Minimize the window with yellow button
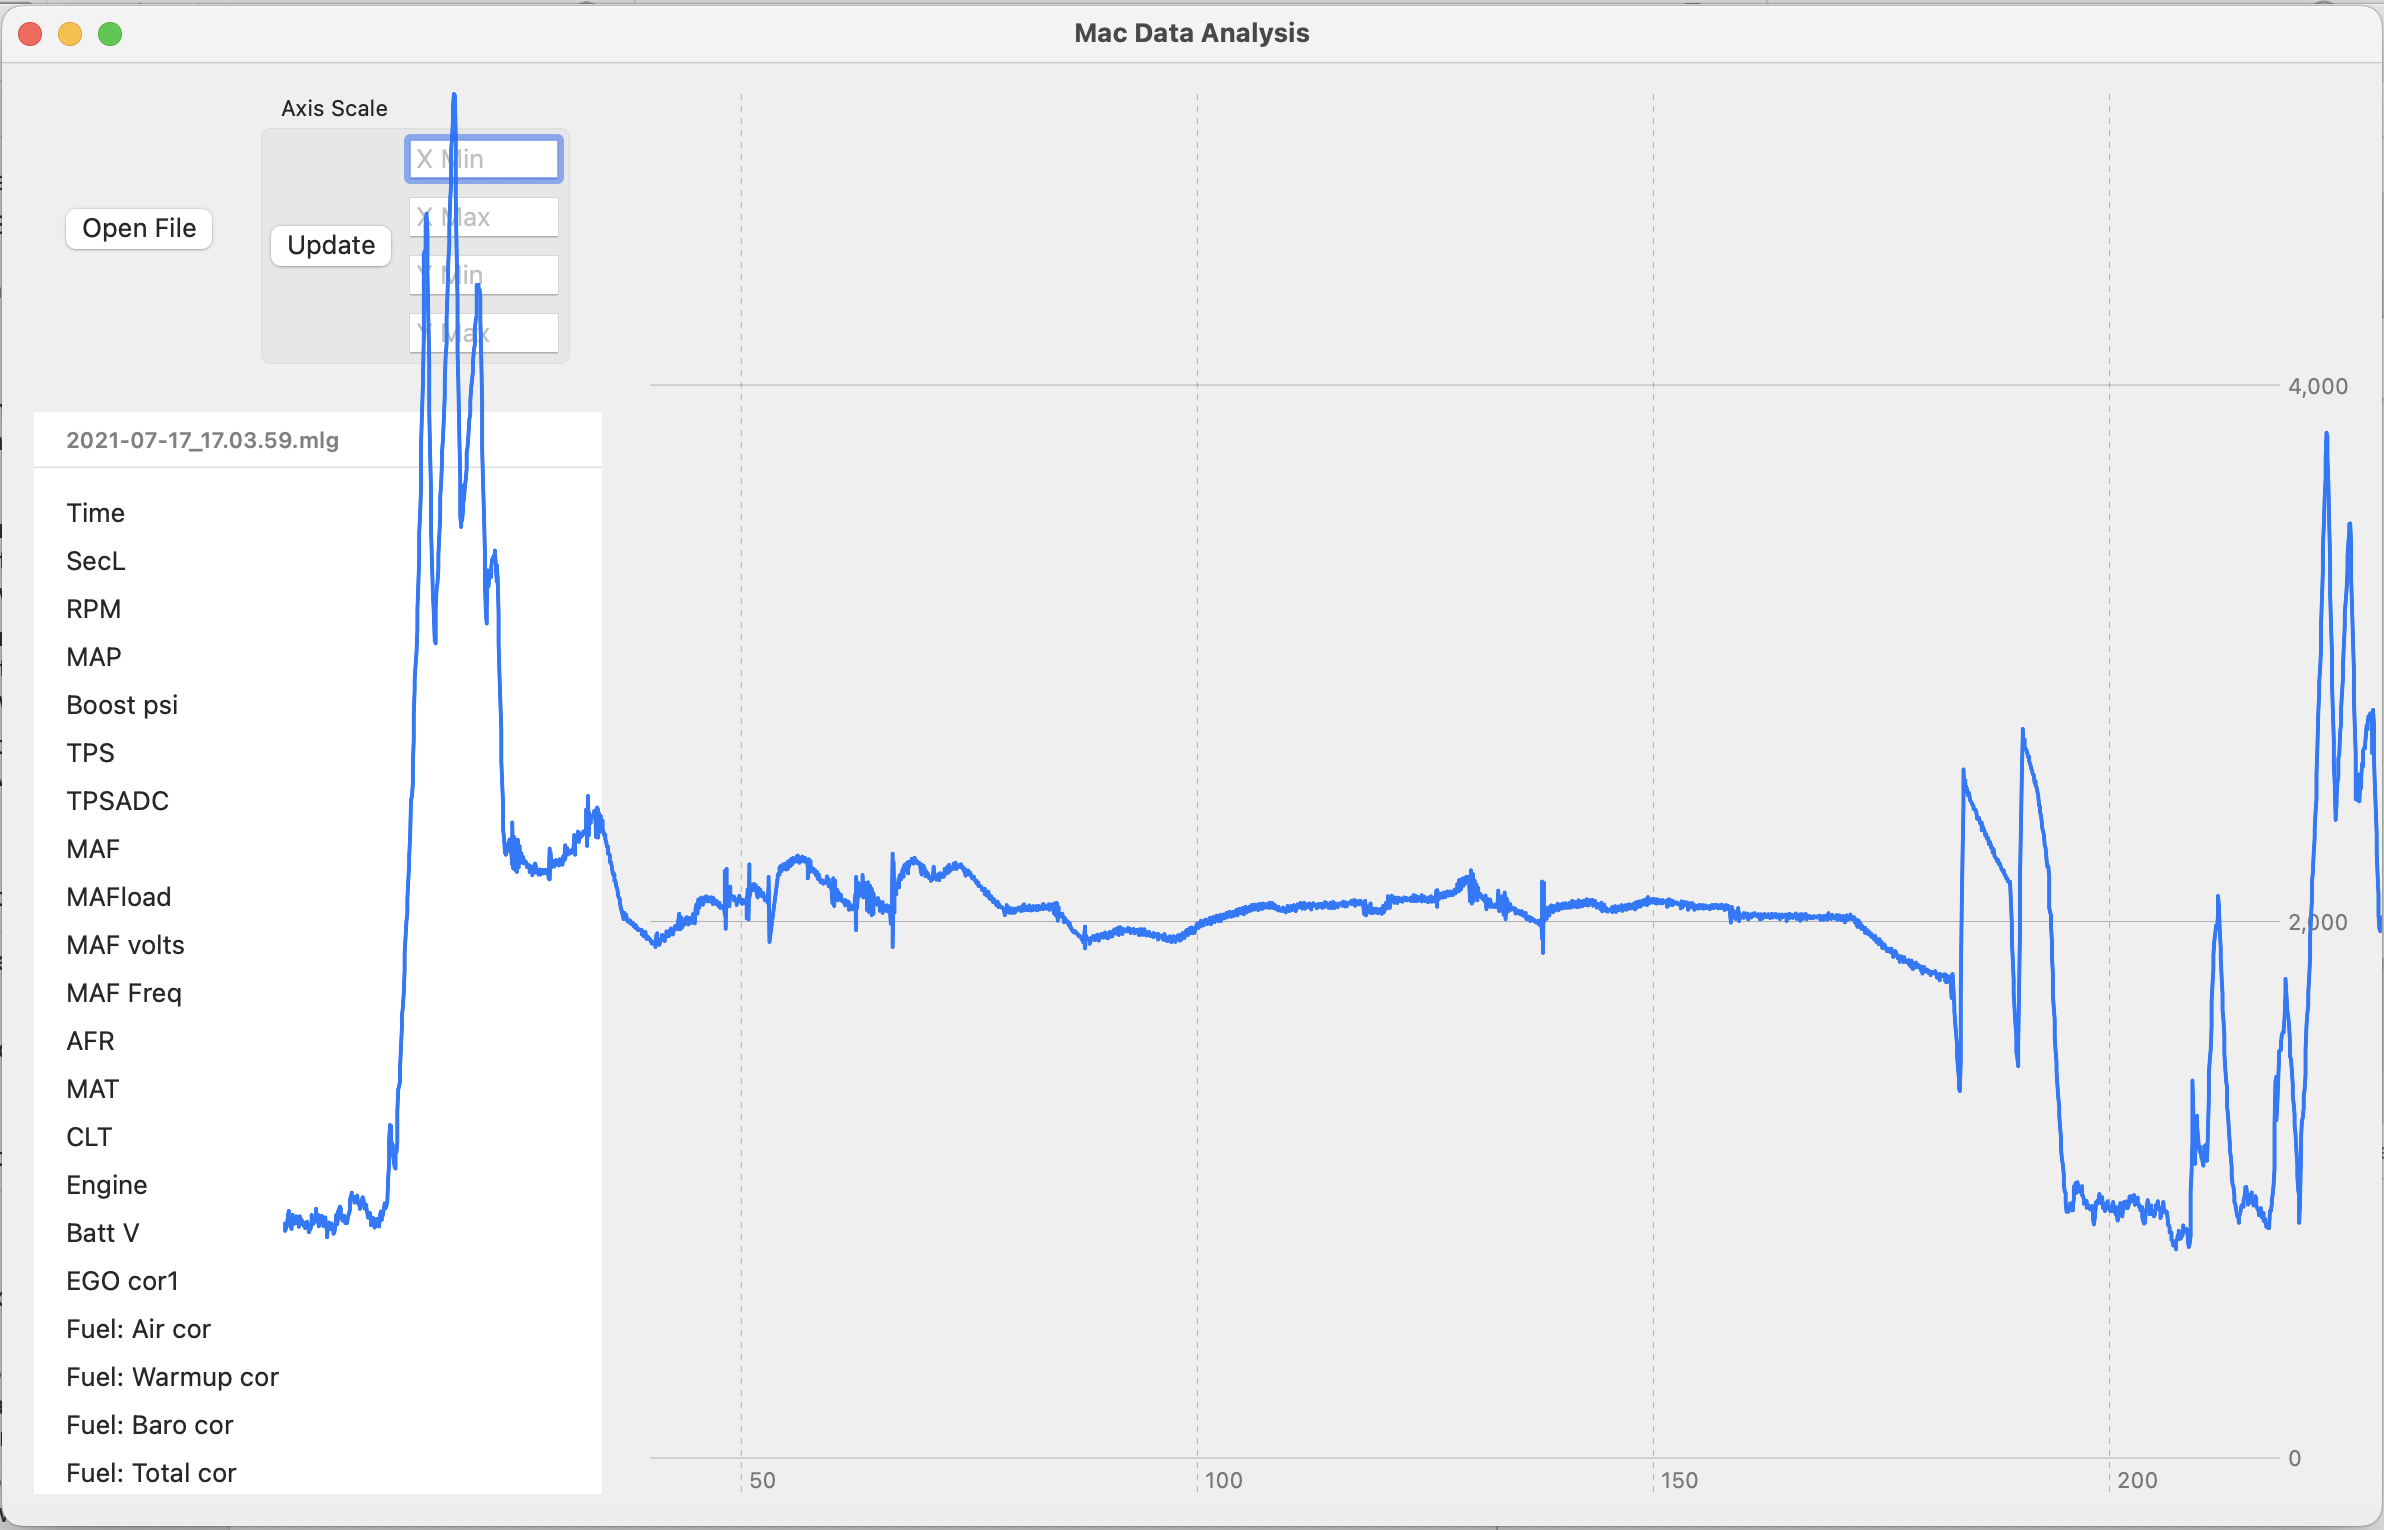Screen dimensions: 2384x1530 [x=70, y=34]
